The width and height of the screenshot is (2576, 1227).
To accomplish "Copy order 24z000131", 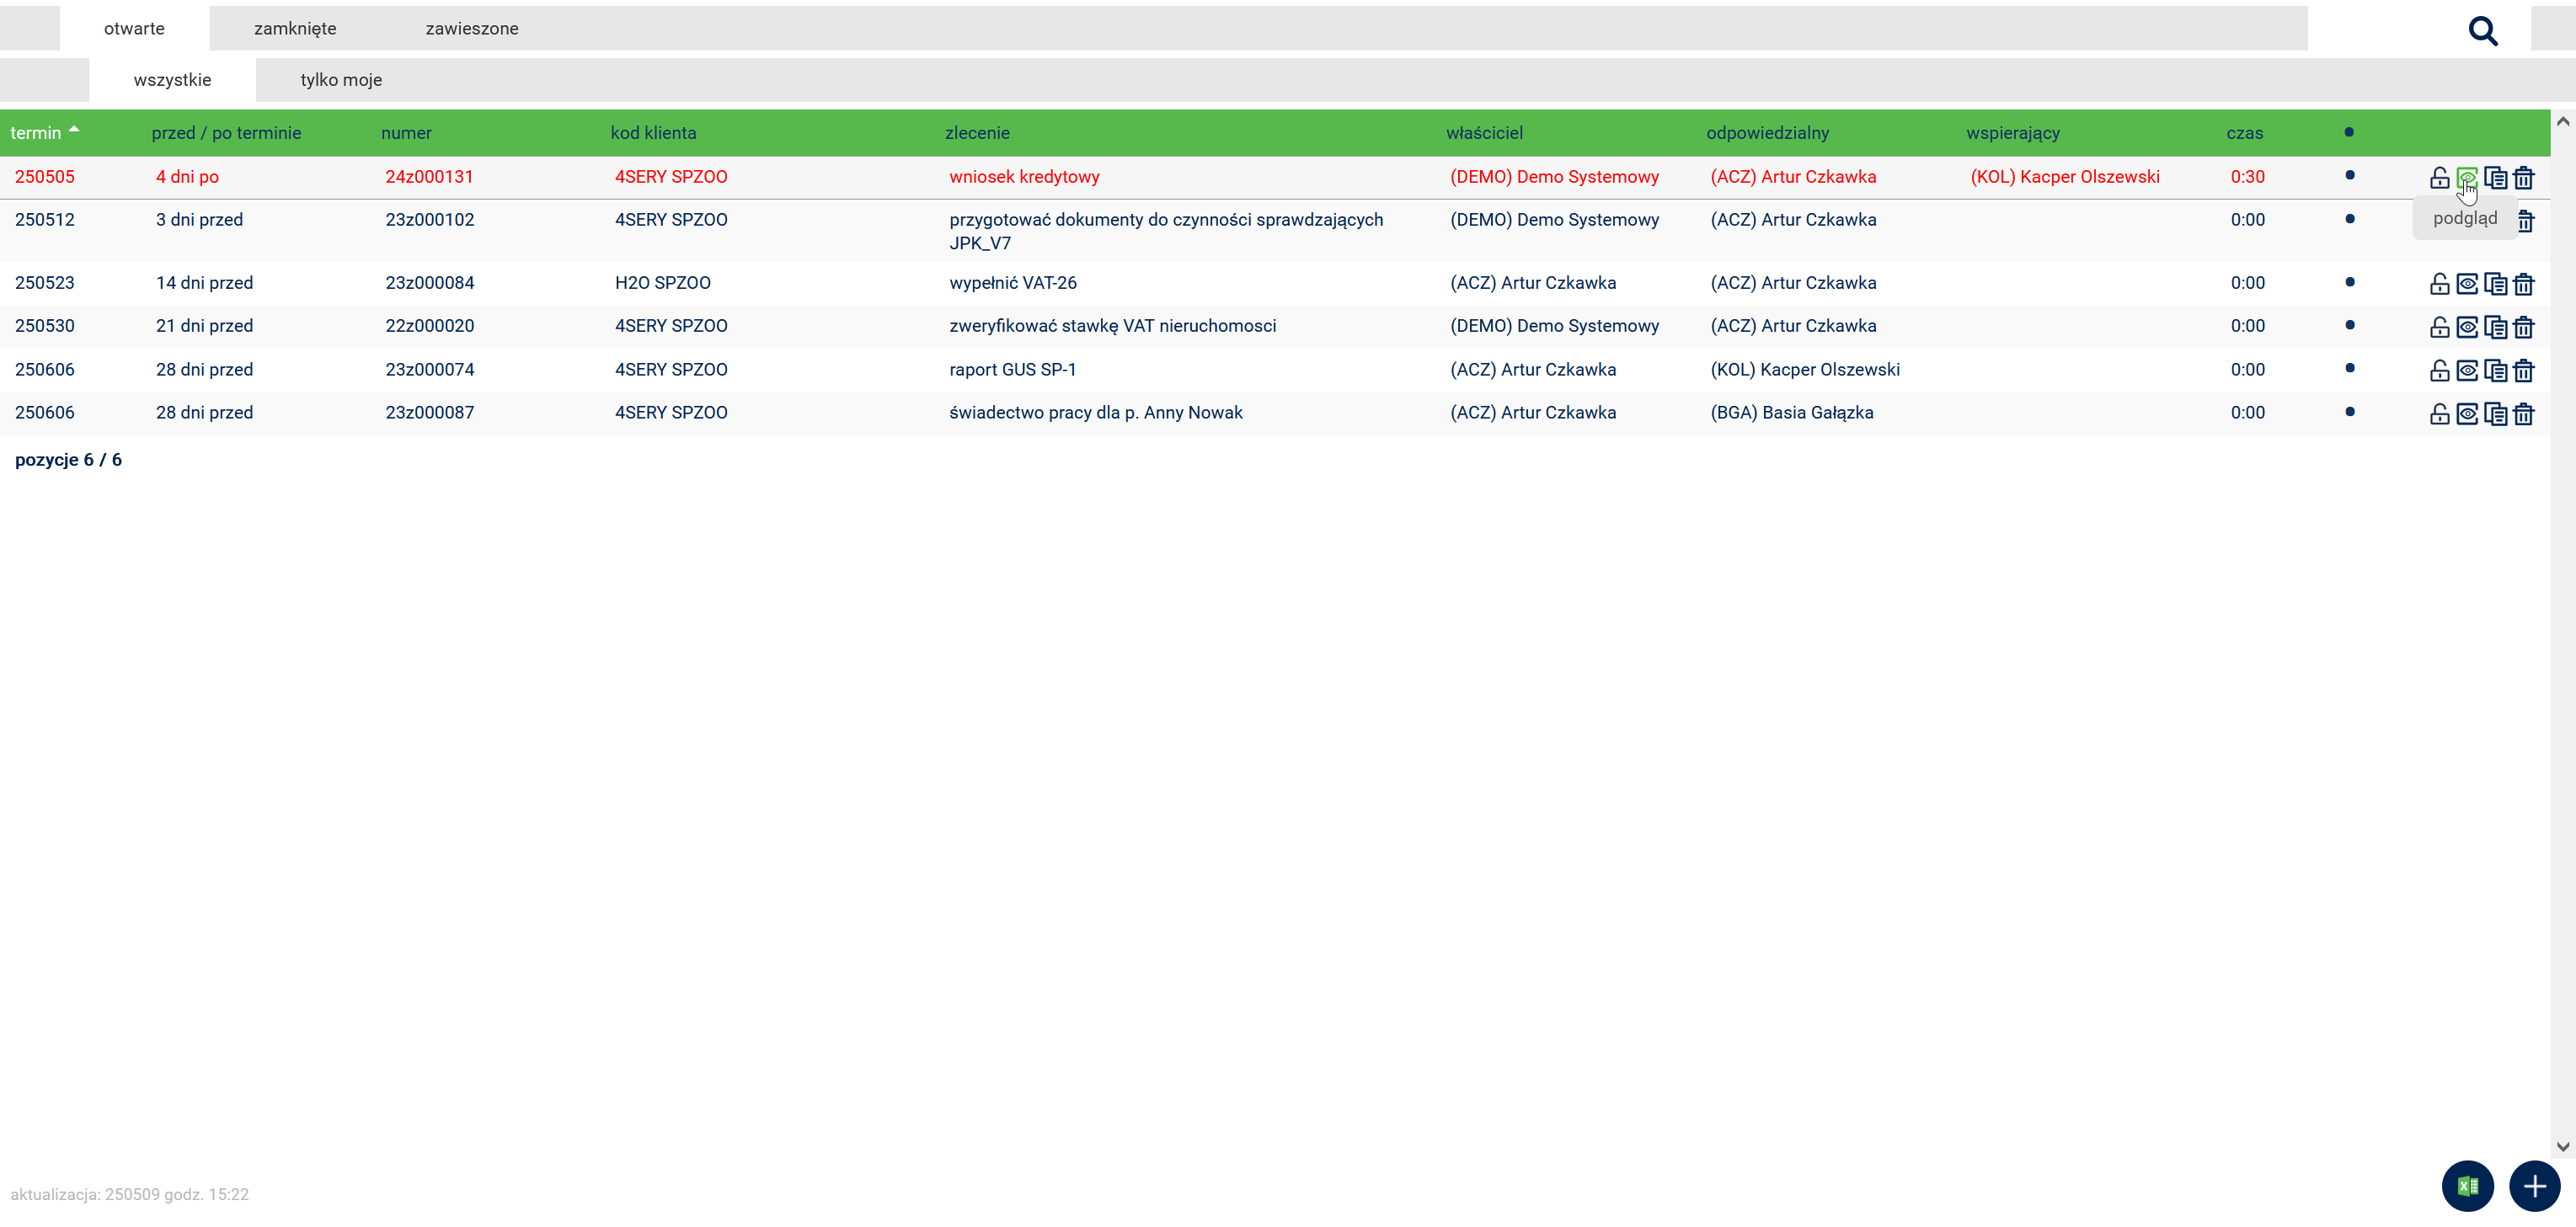I will [x=2495, y=178].
